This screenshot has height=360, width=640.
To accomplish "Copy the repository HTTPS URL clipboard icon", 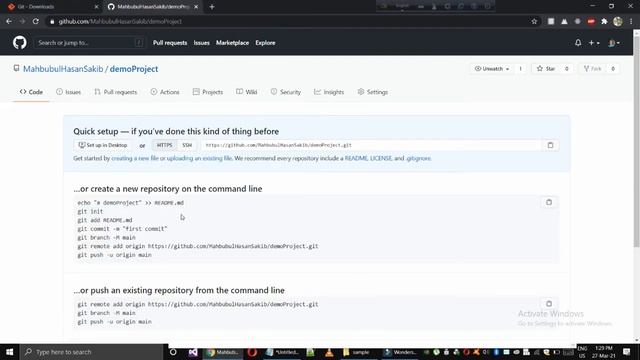I will tap(550, 145).
